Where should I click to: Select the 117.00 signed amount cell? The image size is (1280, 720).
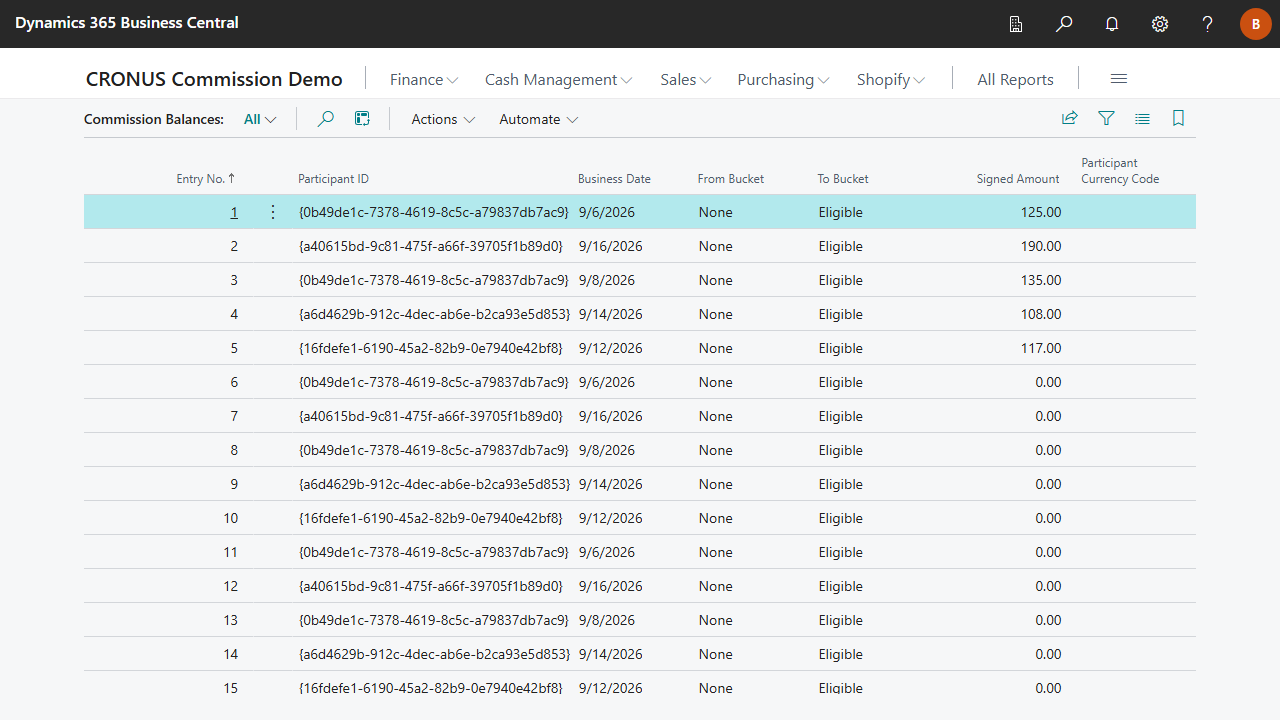pyautogui.click(x=1041, y=348)
